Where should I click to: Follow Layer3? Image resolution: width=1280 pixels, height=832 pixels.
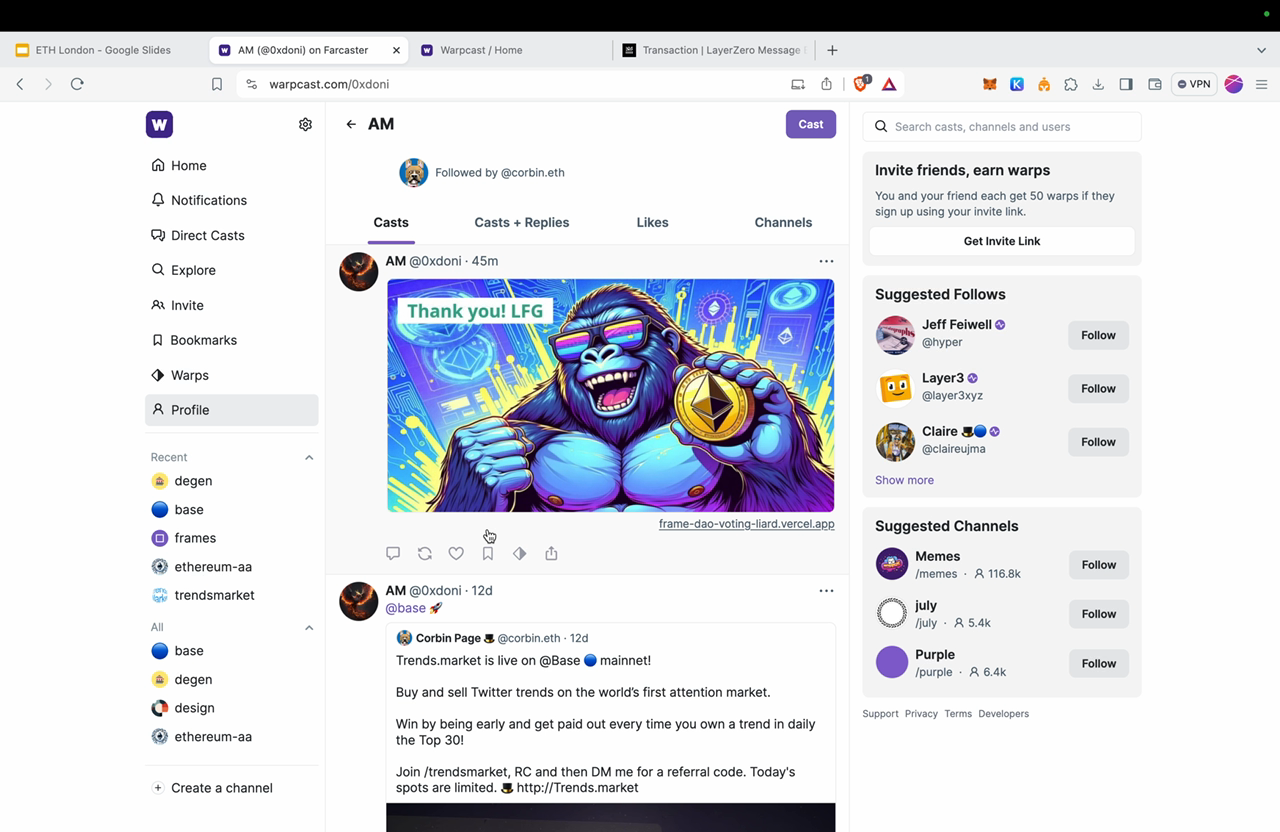[1098, 388]
